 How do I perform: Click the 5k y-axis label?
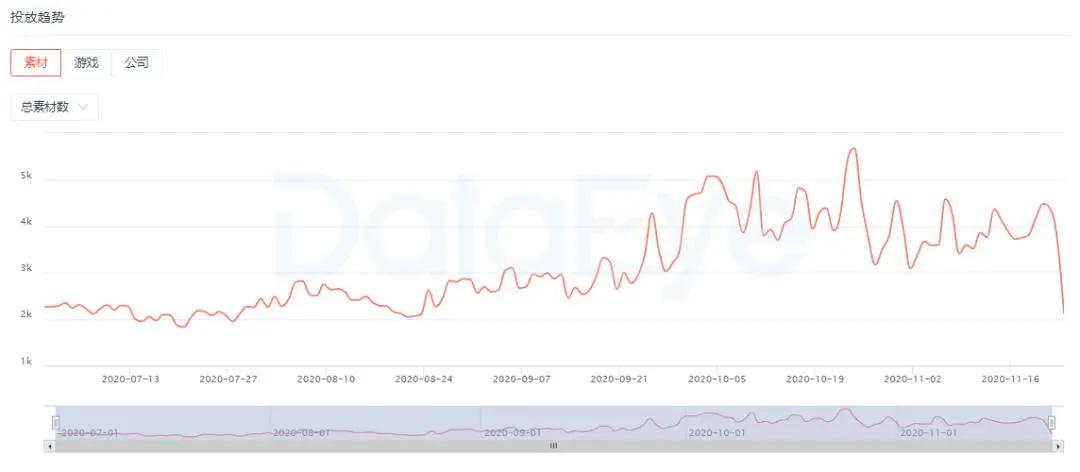click(x=27, y=176)
